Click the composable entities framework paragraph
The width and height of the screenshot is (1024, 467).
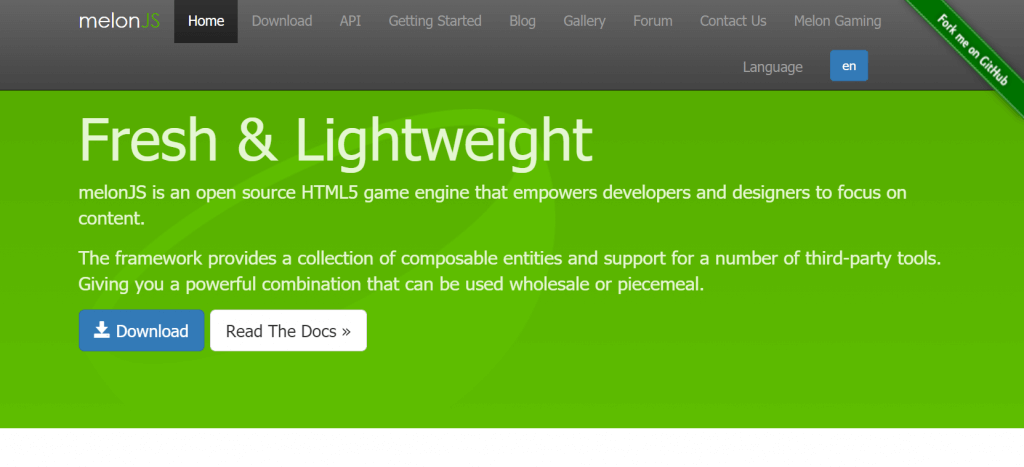click(510, 271)
